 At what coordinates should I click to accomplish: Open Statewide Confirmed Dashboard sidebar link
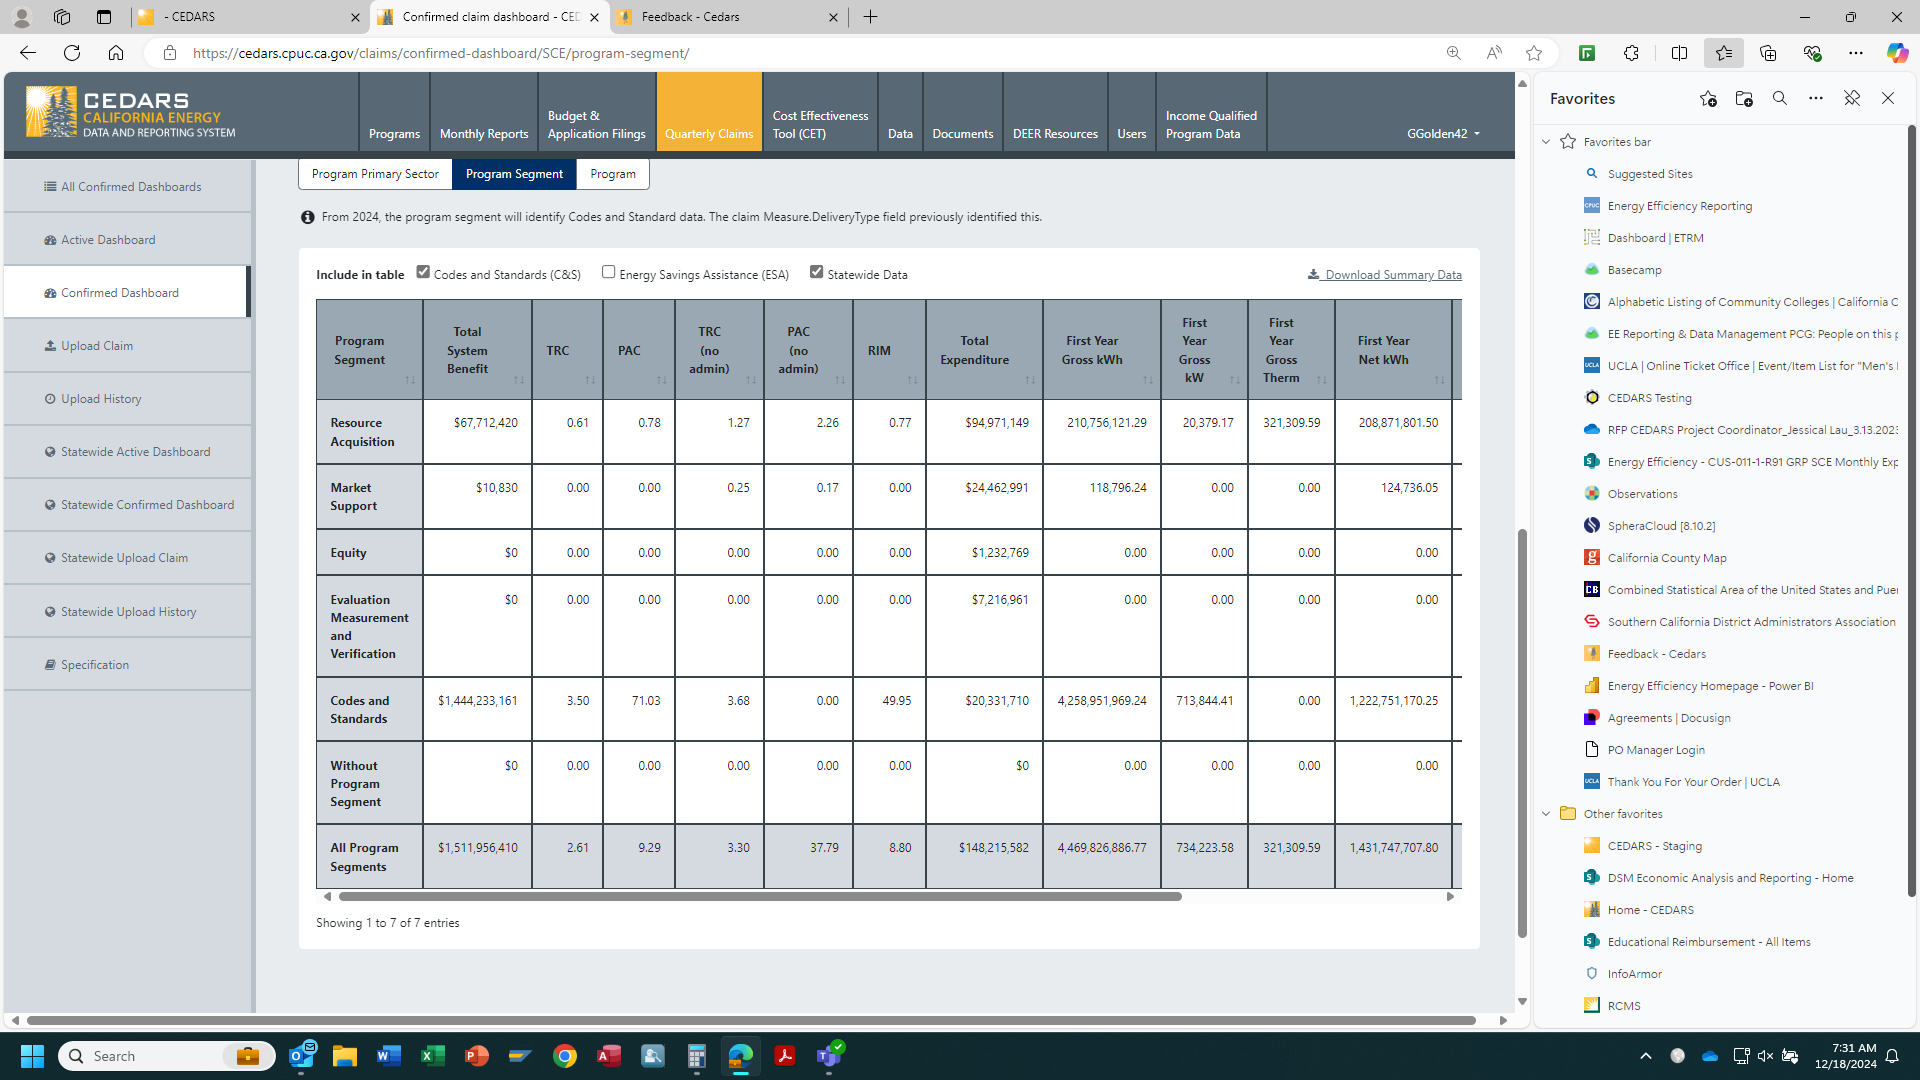pyautogui.click(x=147, y=505)
